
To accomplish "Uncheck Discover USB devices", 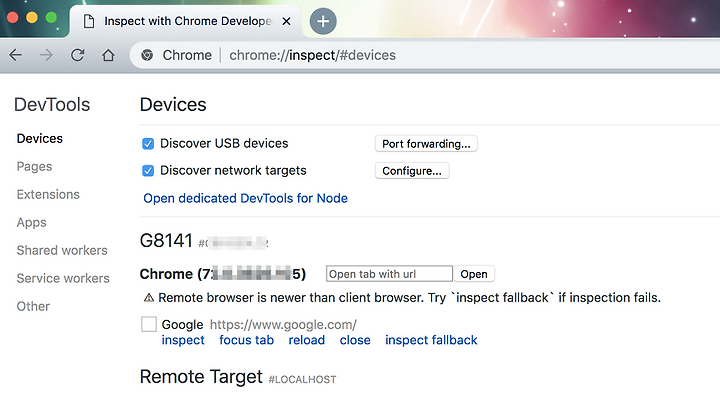I will pyautogui.click(x=148, y=144).
